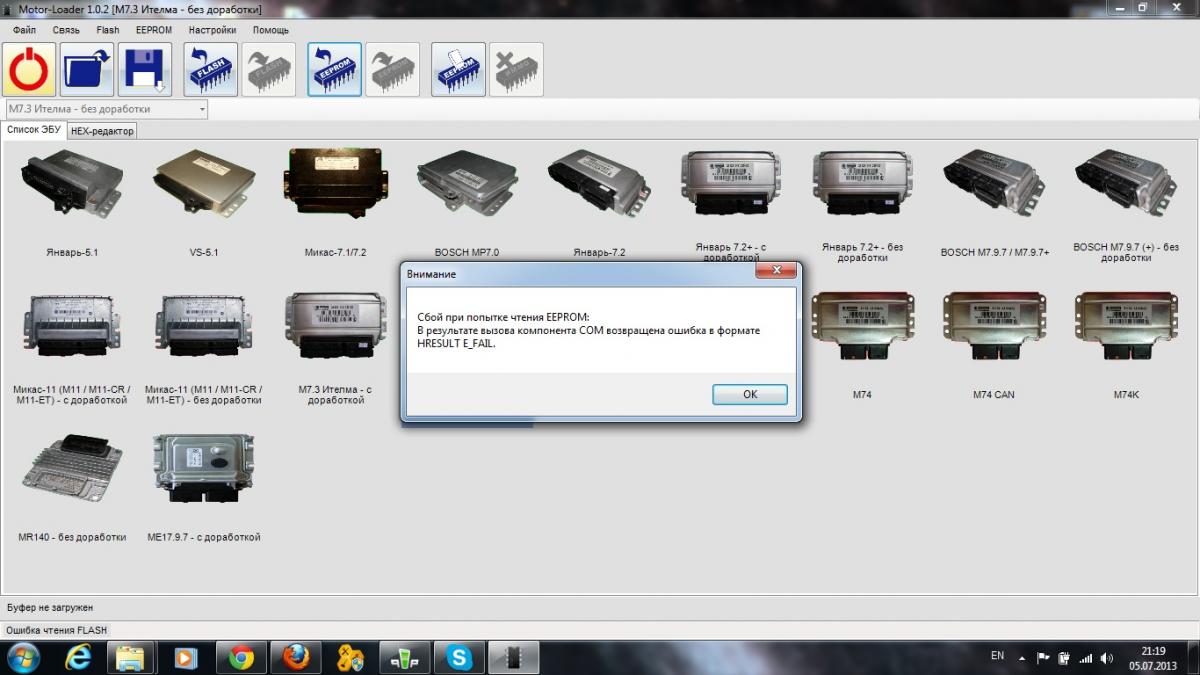1200x675 pixels.
Task: Click the EEPROM chip with eraser icon
Action: coord(459,69)
